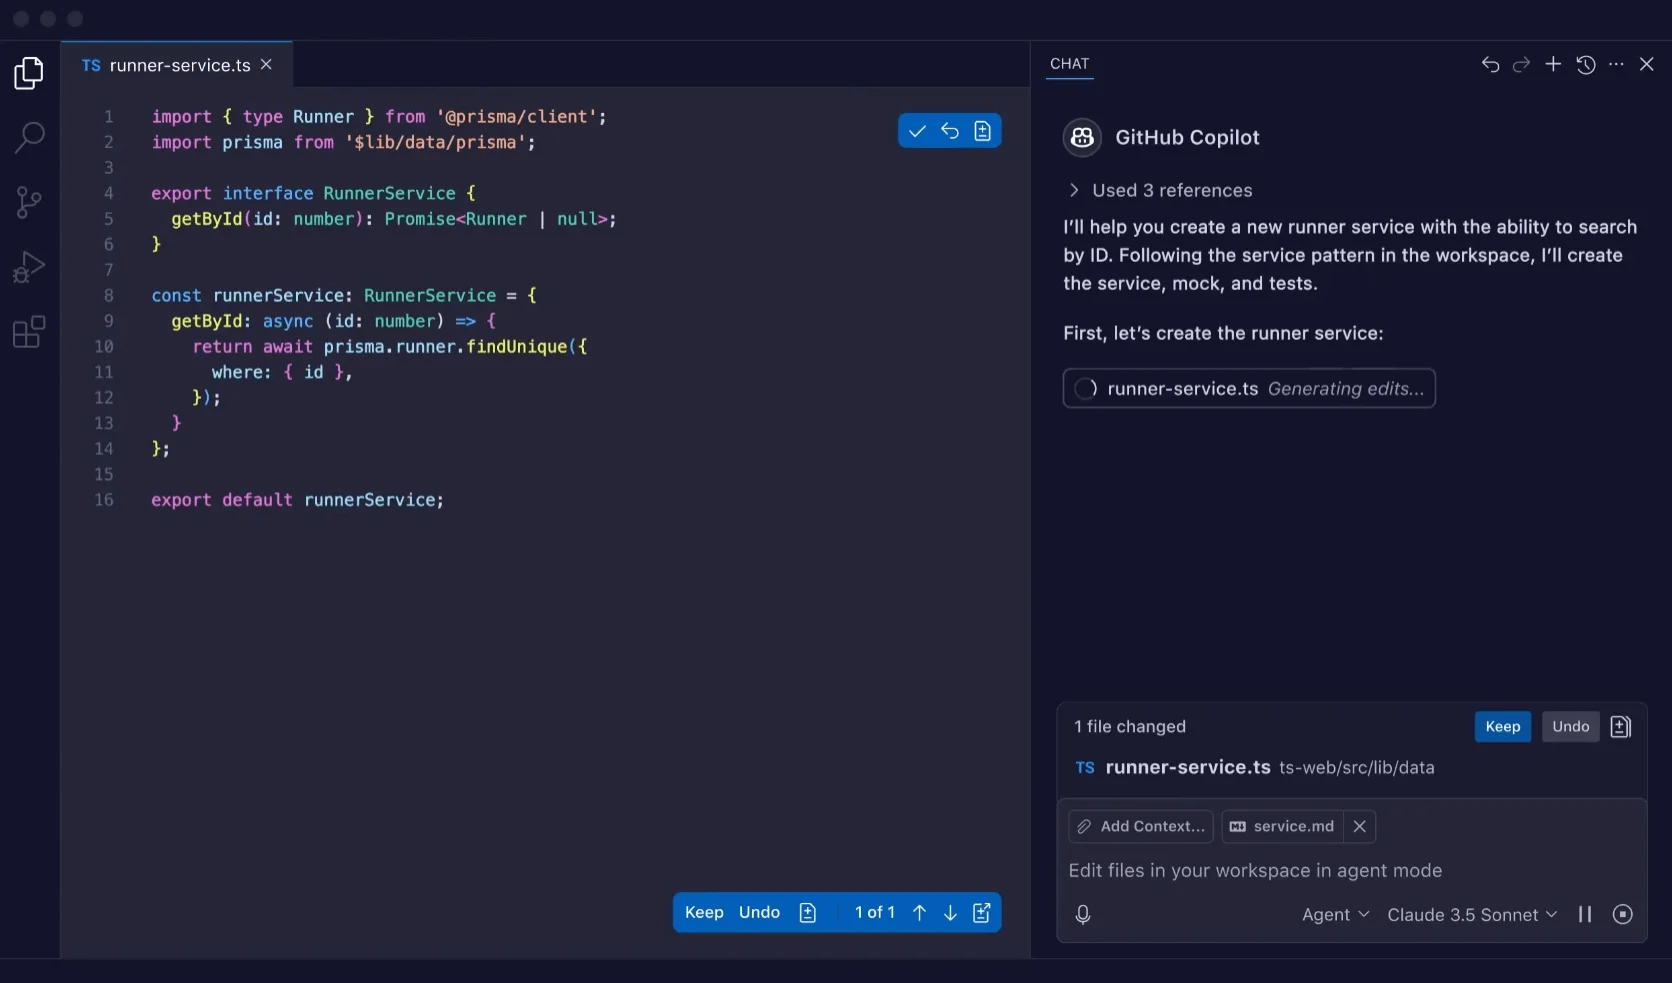Pause the agent request
Viewport: 1672px width, 983px height.
point(1585,914)
